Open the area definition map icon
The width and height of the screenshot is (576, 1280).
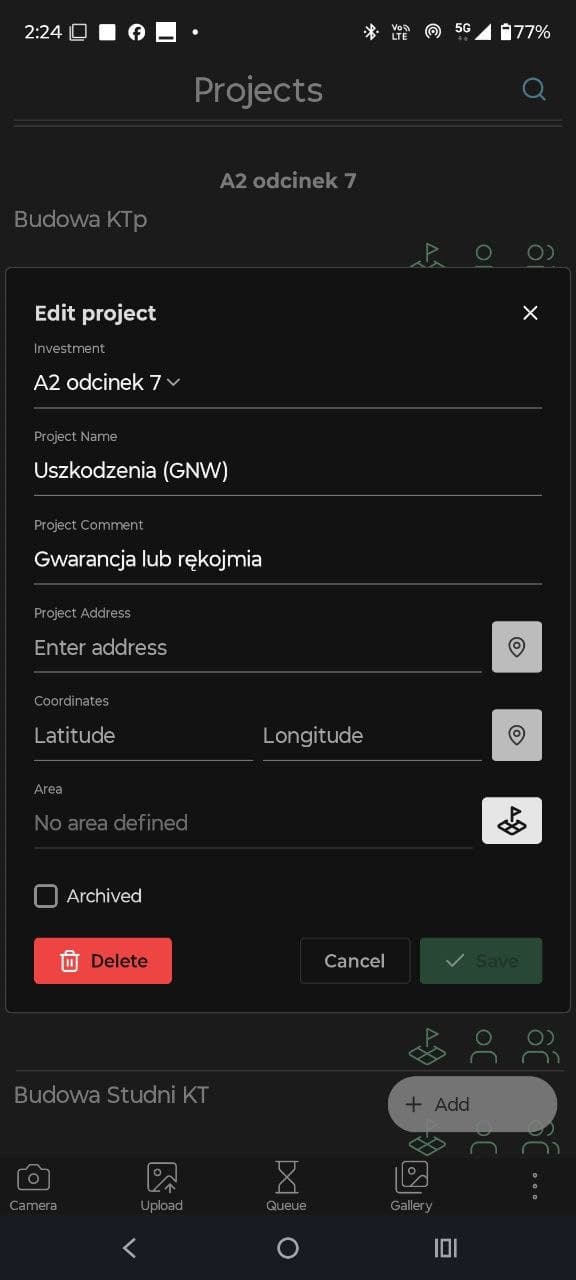(x=512, y=820)
